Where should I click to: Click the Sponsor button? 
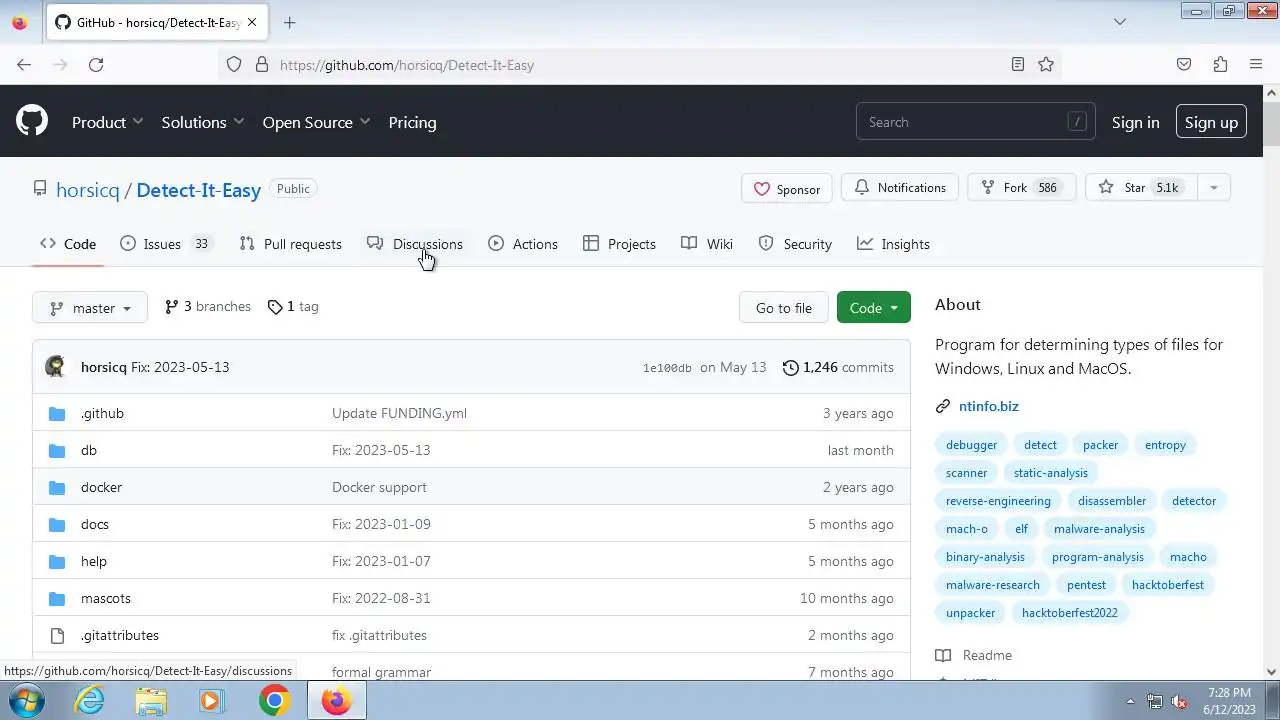(x=786, y=188)
